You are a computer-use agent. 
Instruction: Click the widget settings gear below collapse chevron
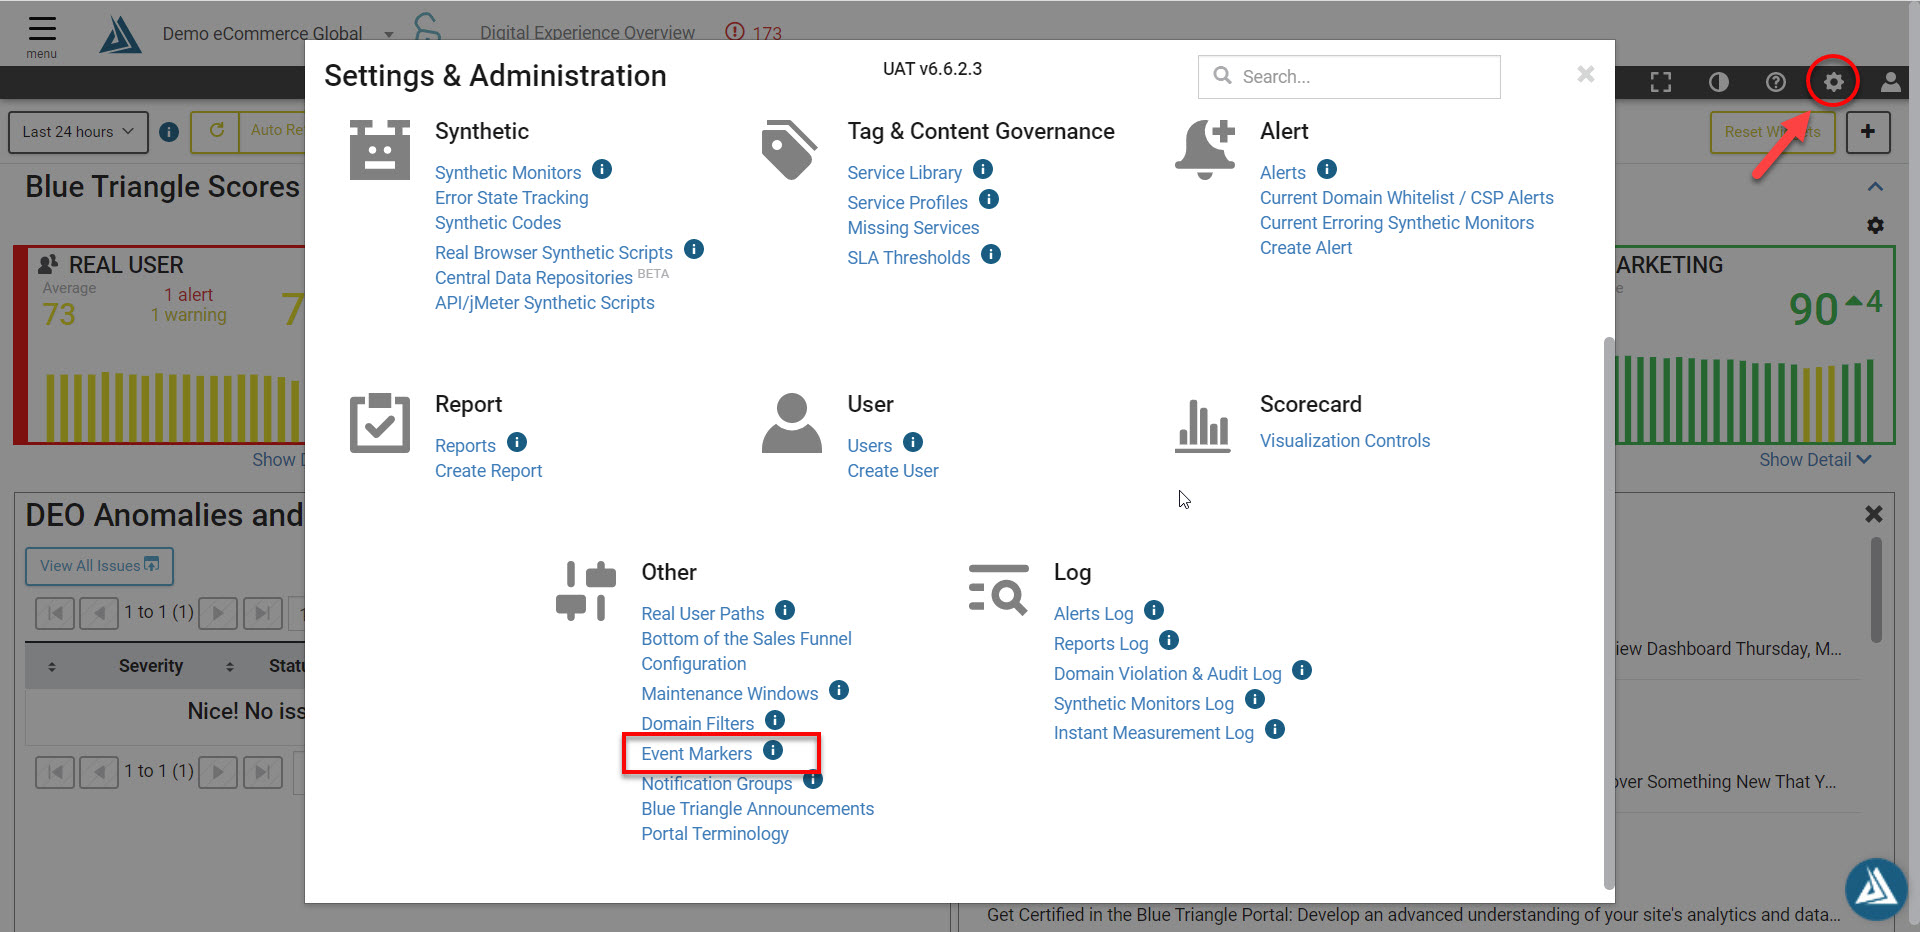point(1875,226)
